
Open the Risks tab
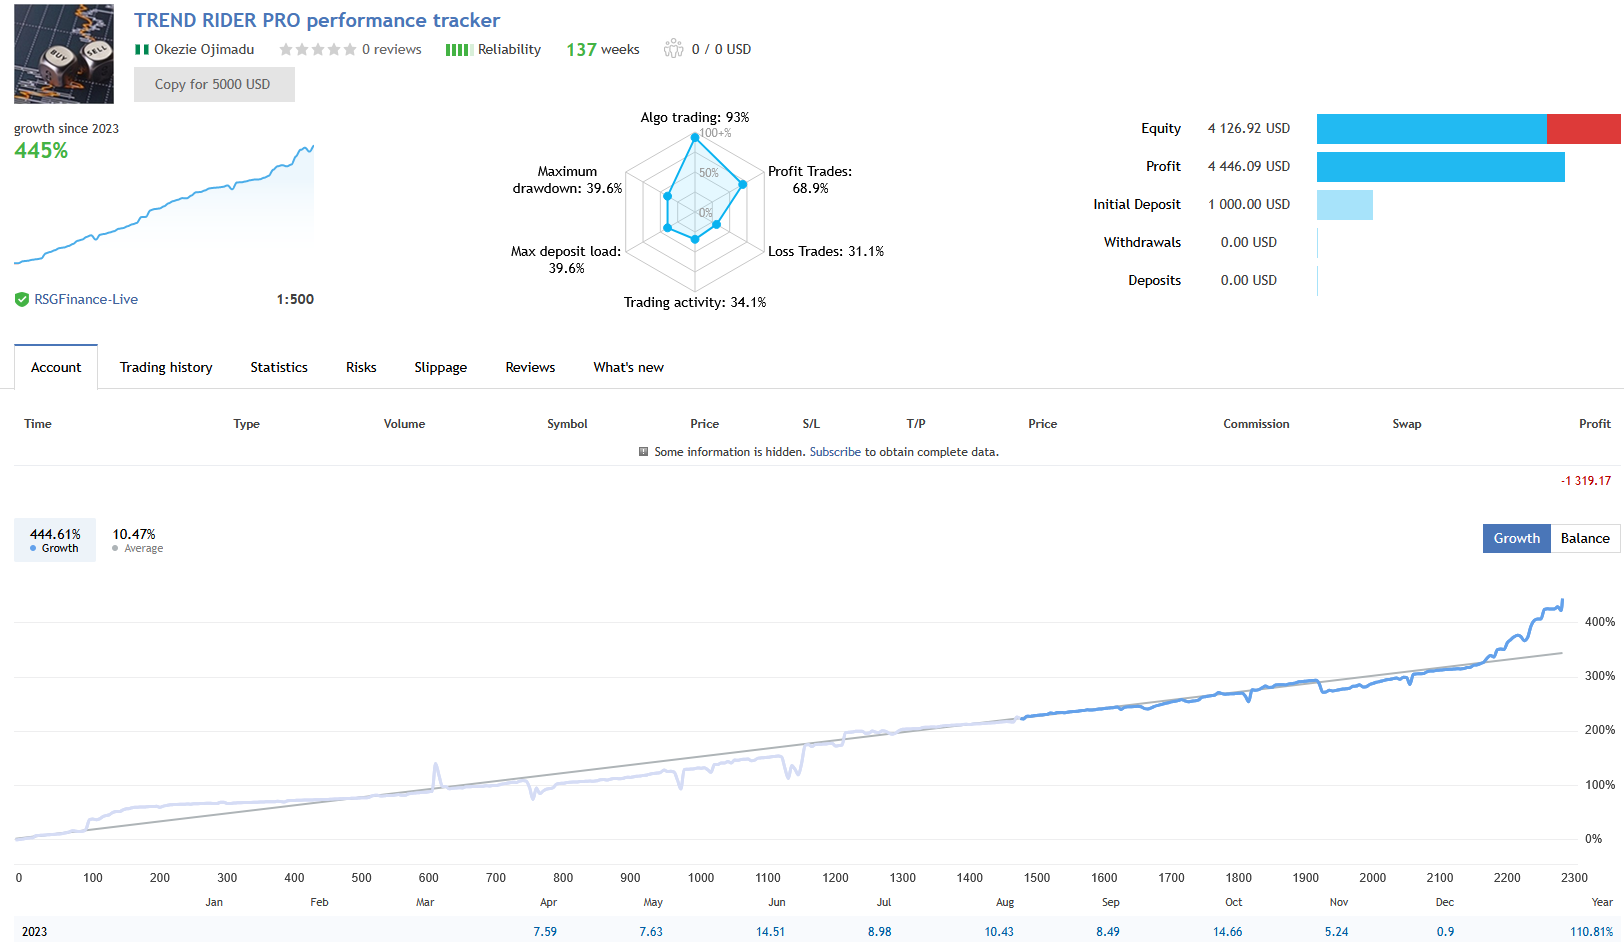coord(361,367)
